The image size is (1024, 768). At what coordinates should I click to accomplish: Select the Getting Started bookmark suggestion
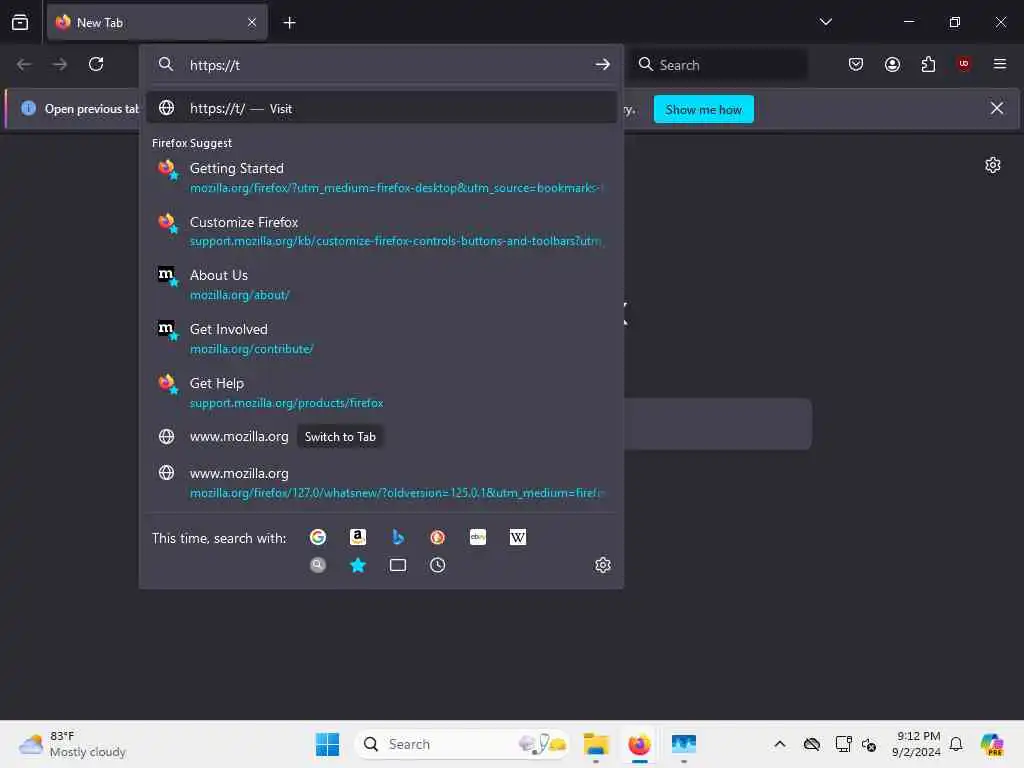tap(381, 178)
